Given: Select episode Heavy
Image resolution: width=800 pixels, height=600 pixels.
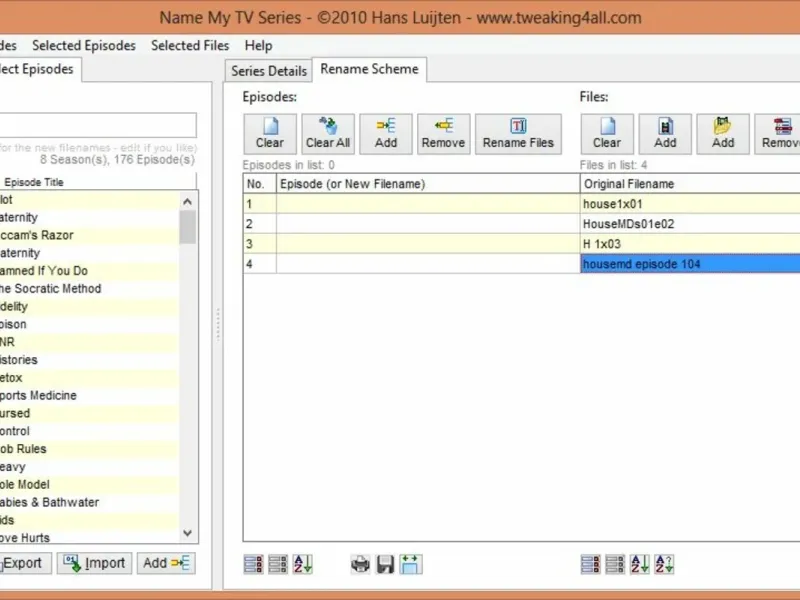Looking at the screenshot, I should [89, 467].
